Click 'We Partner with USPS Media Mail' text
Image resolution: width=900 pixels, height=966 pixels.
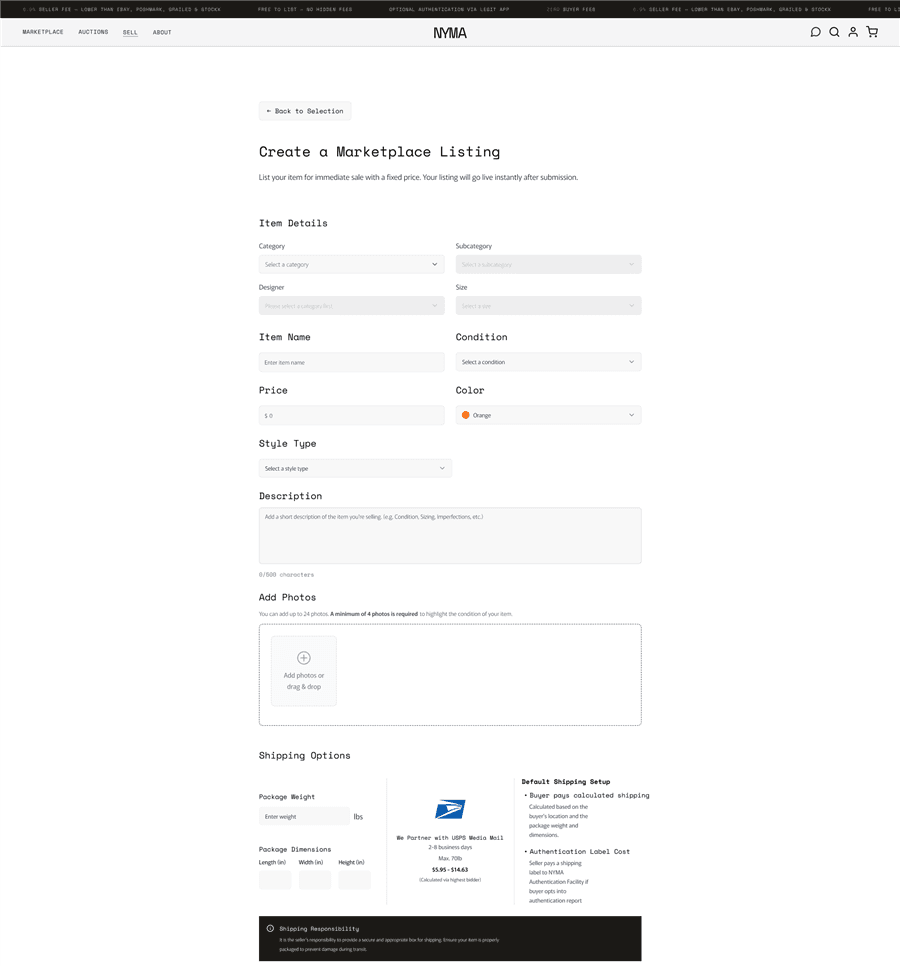(450, 838)
